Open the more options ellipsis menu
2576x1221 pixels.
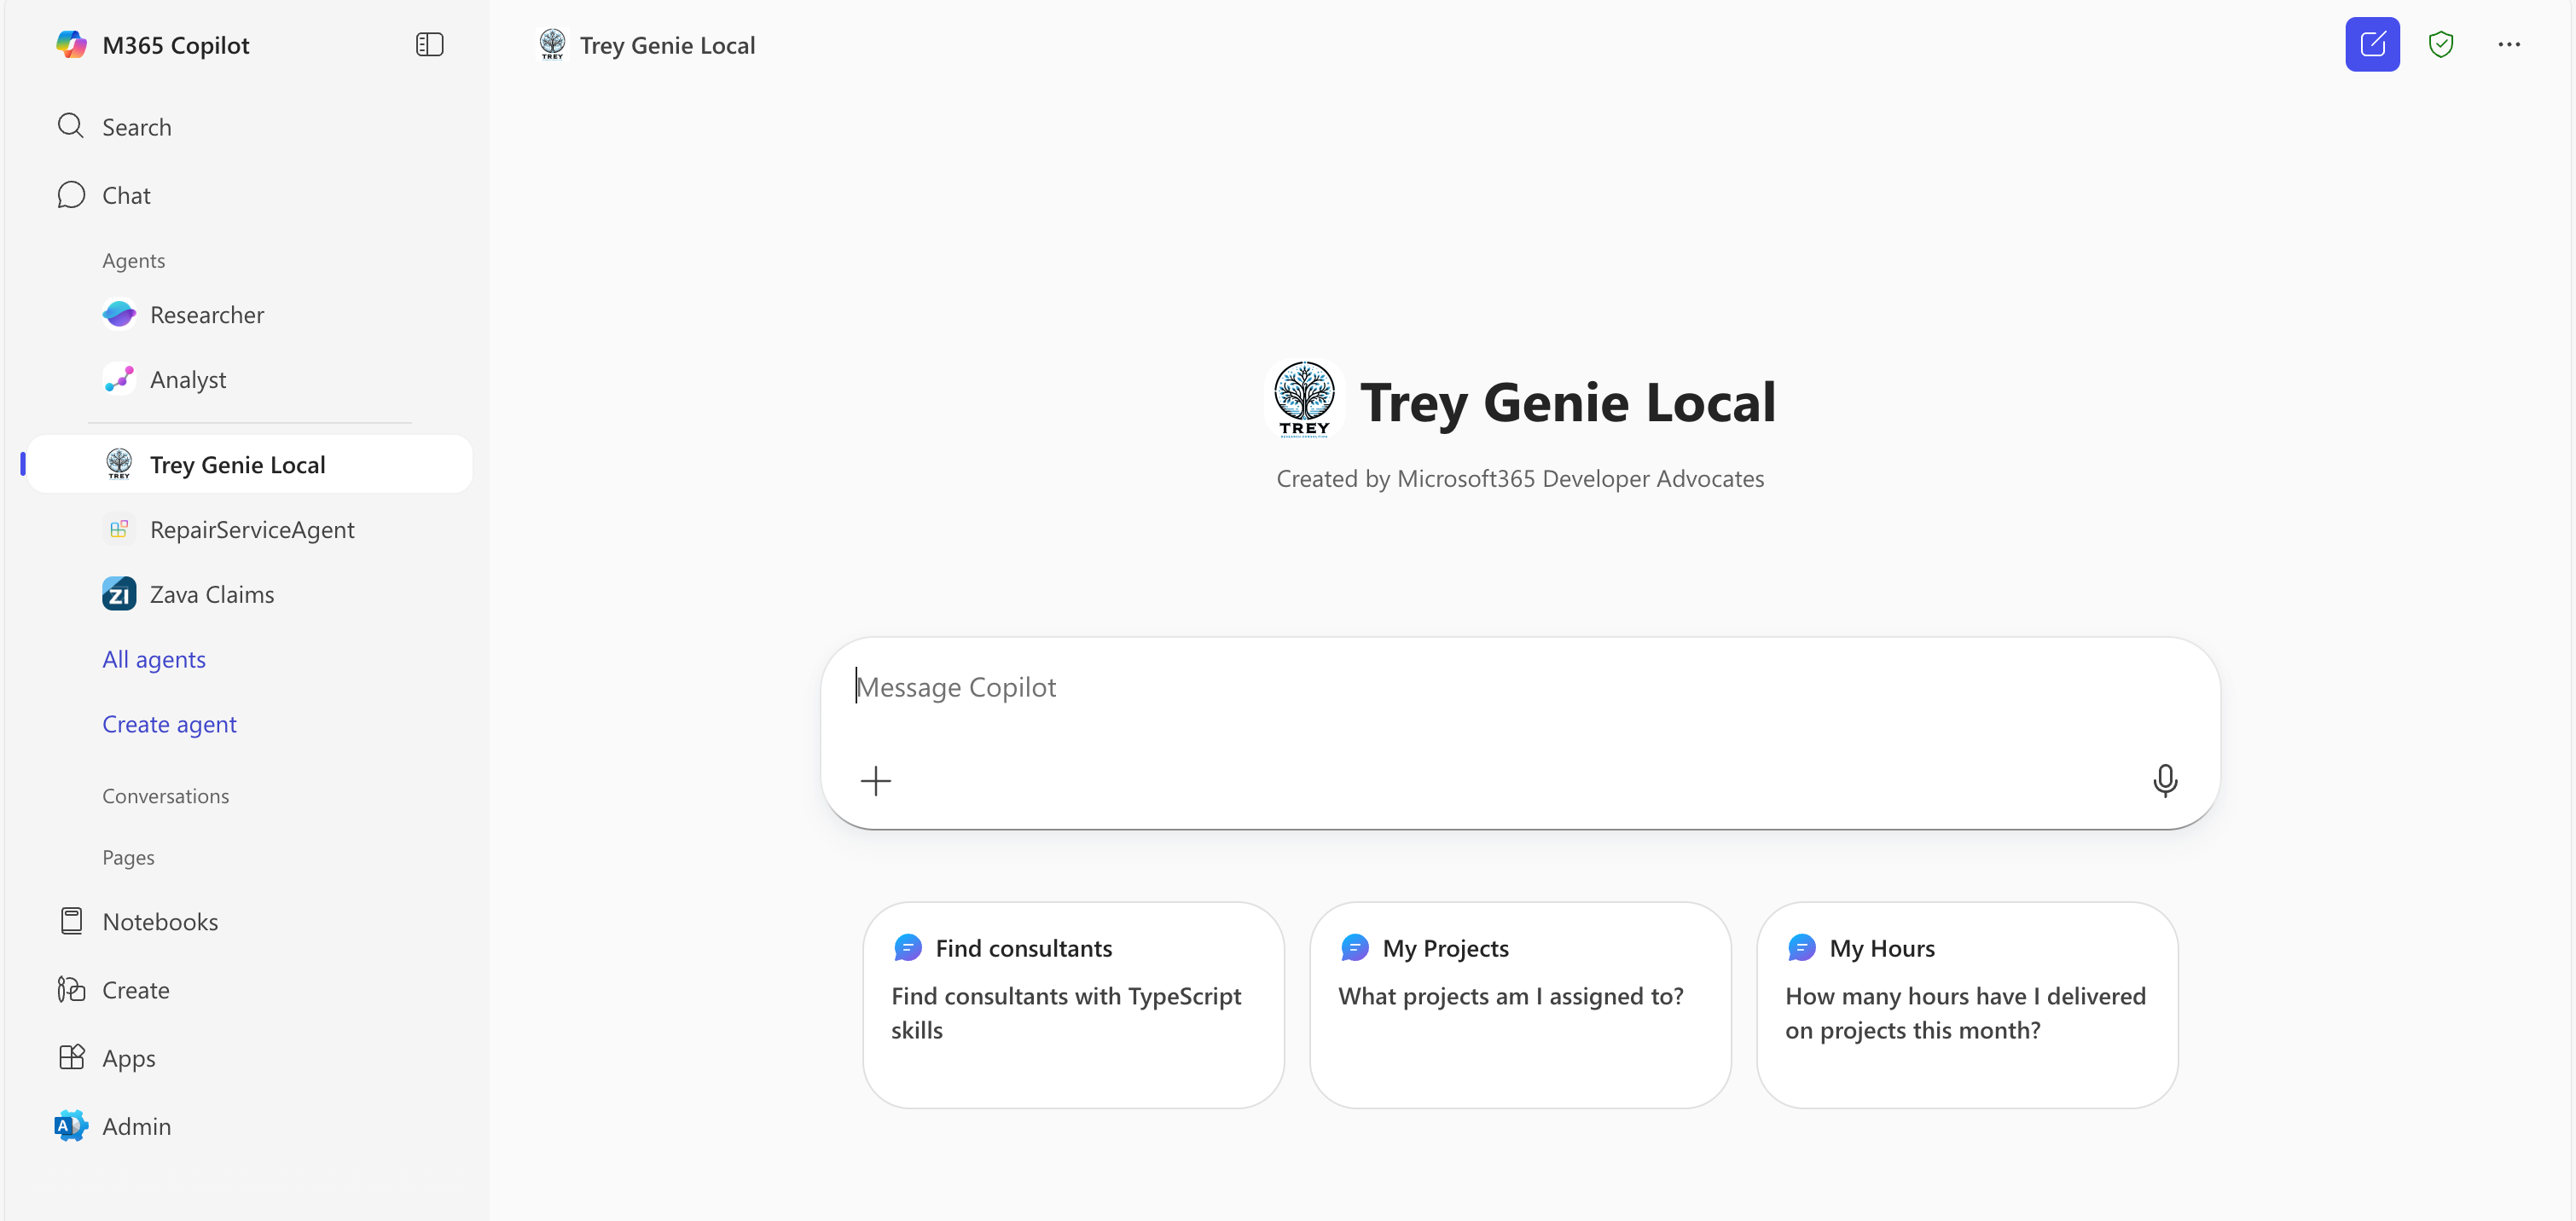(2511, 44)
